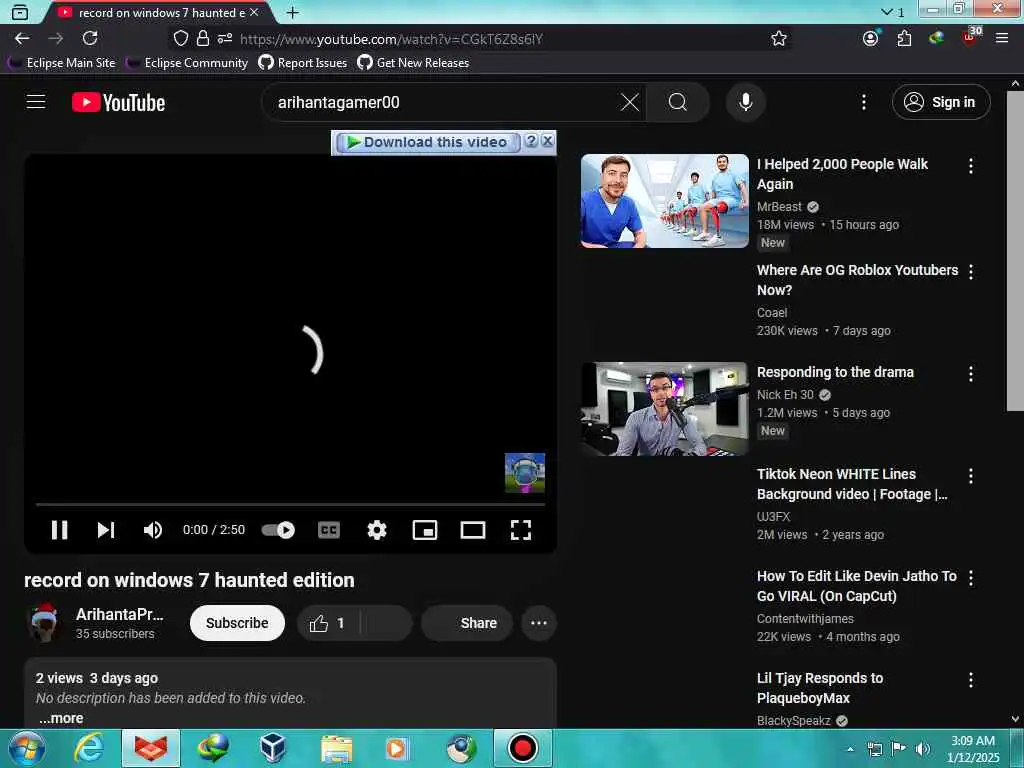Open options for Lil Tjay Responds
The width and height of the screenshot is (1024, 768).
tap(970, 680)
